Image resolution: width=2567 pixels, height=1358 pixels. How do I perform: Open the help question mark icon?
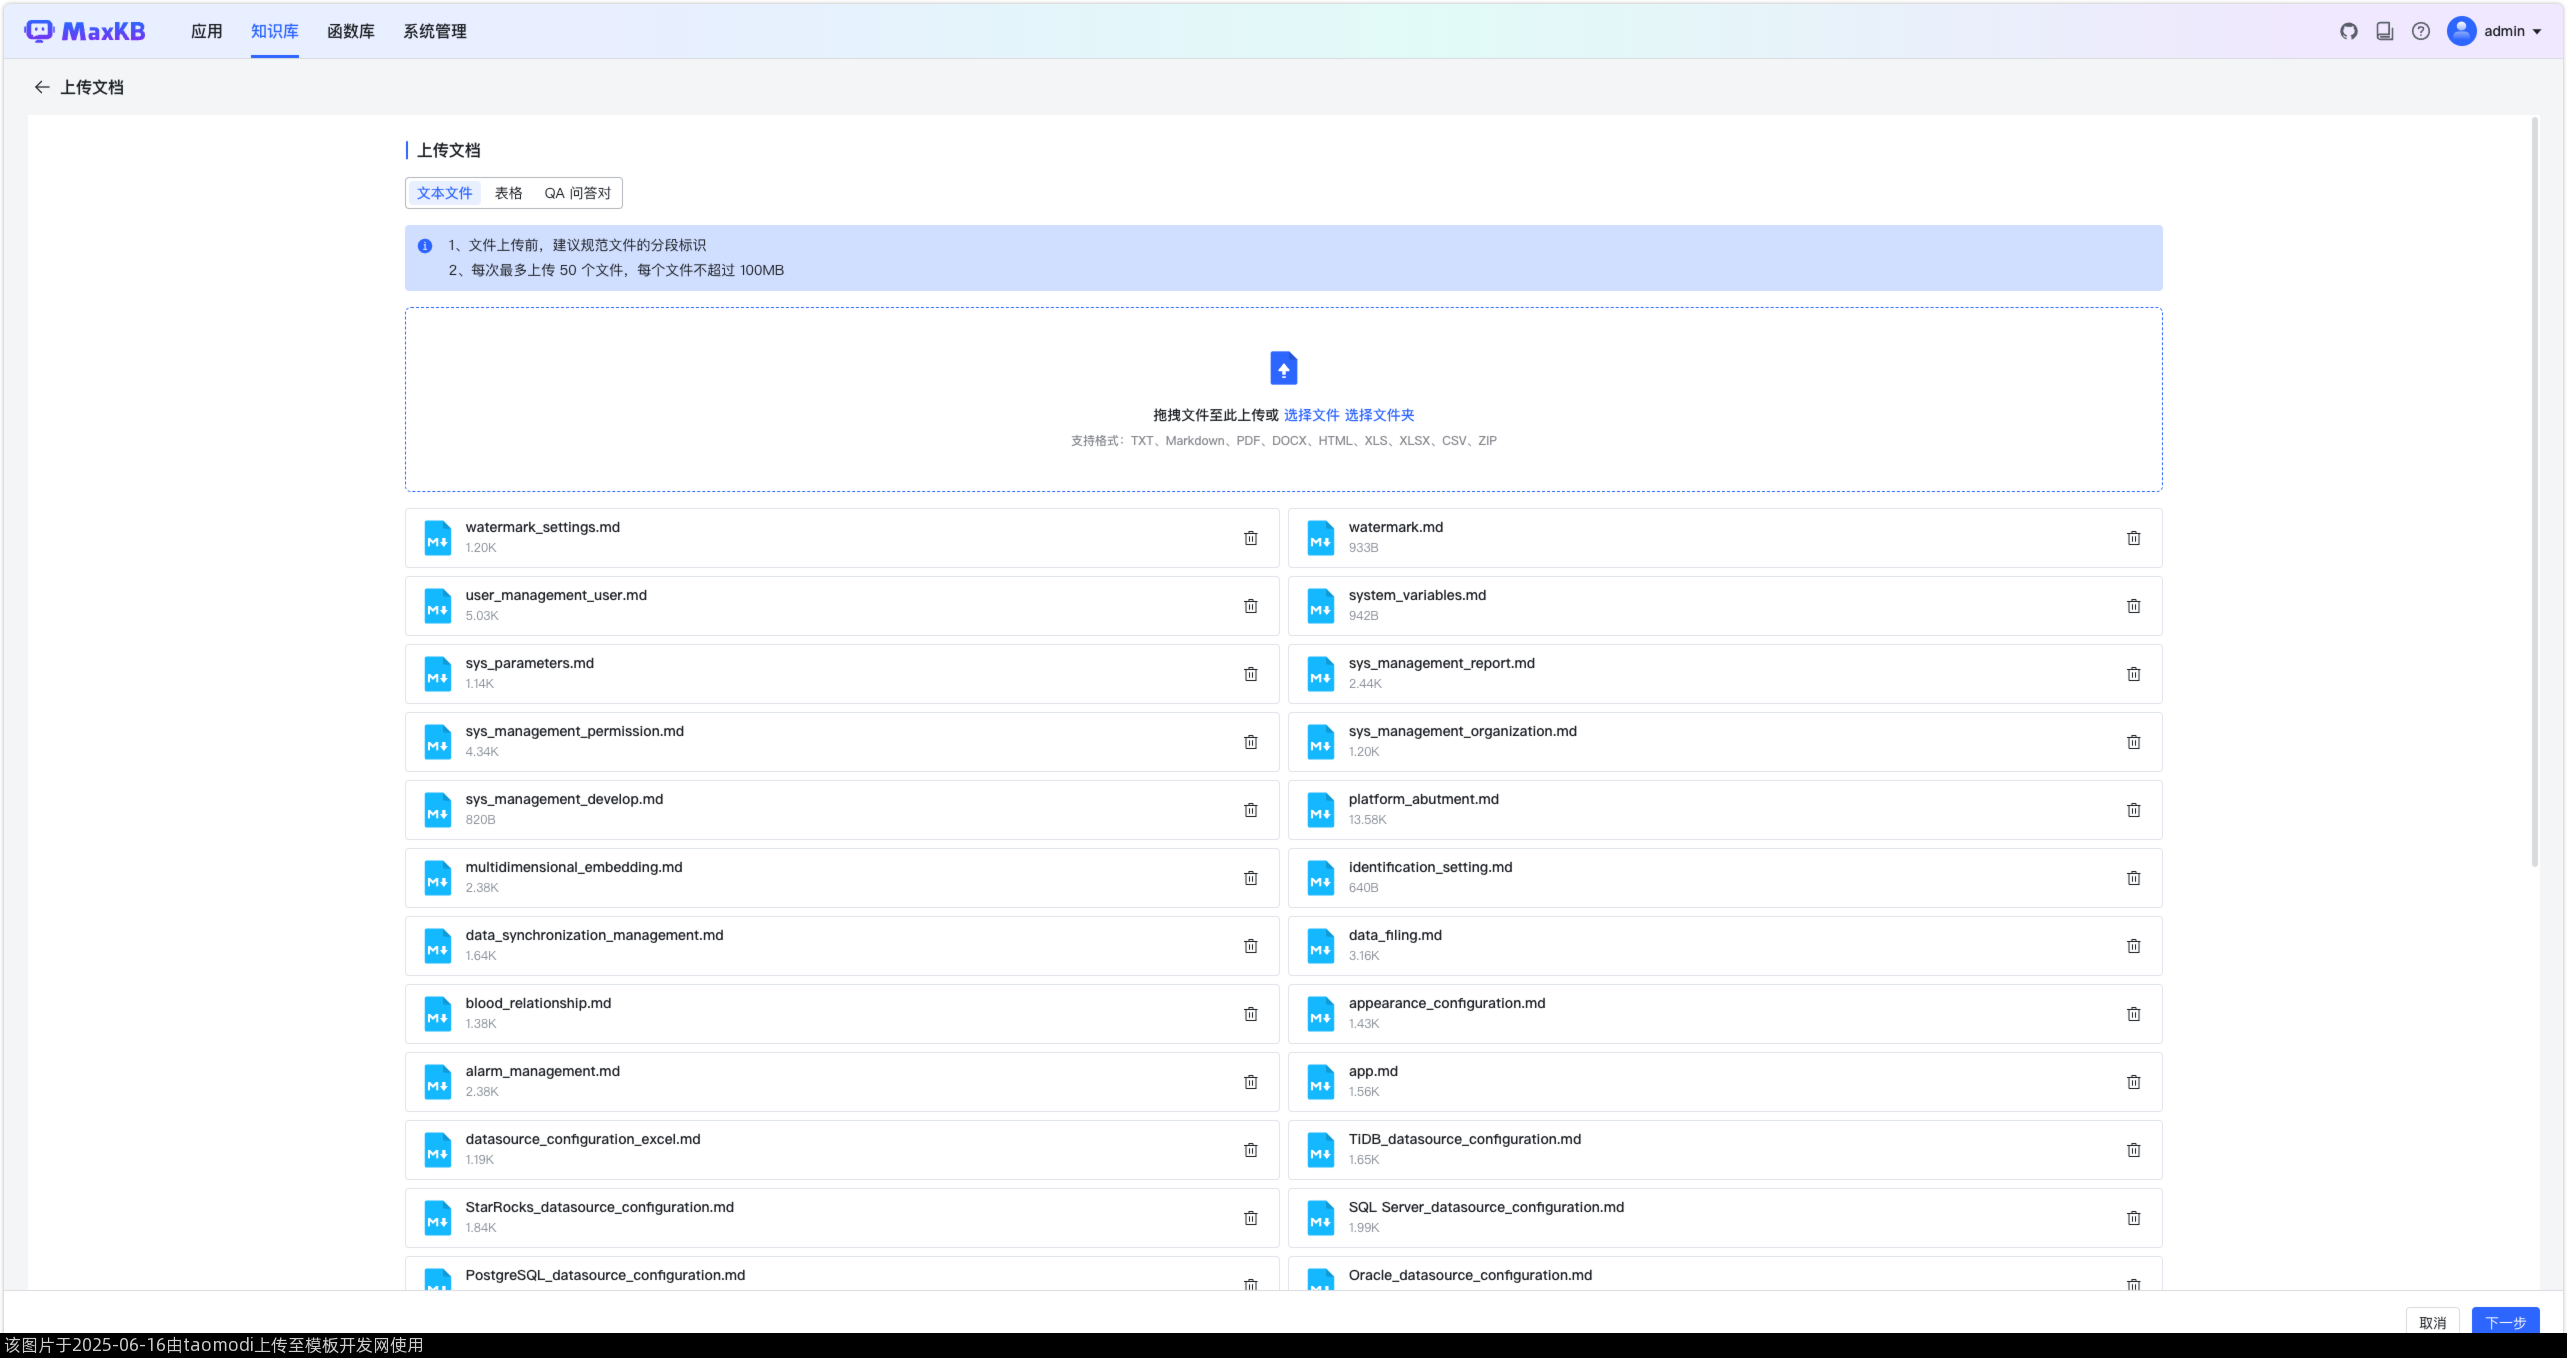[2420, 31]
